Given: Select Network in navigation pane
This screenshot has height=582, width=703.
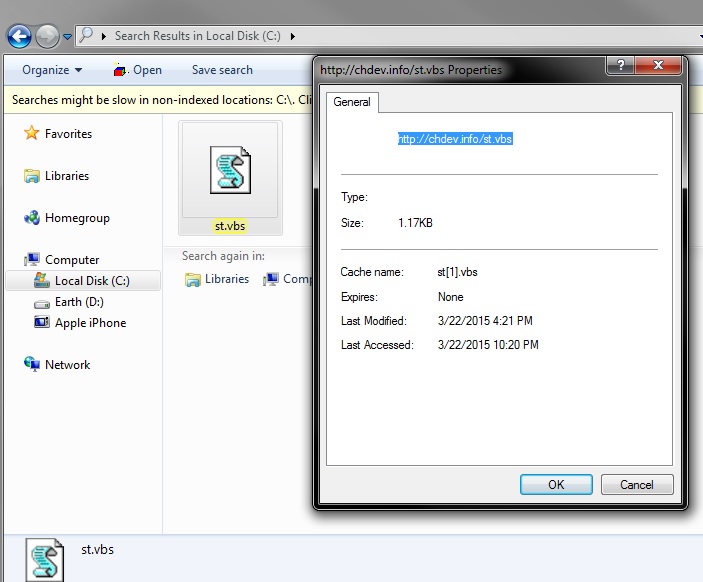Looking at the screenshot, I should 67,365.
